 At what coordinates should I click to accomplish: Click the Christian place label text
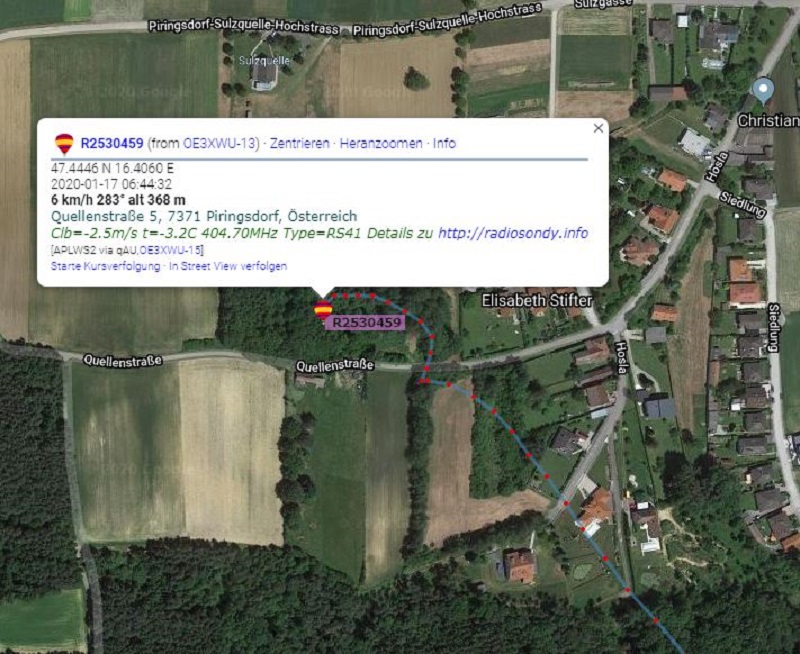tap(768, 121)
